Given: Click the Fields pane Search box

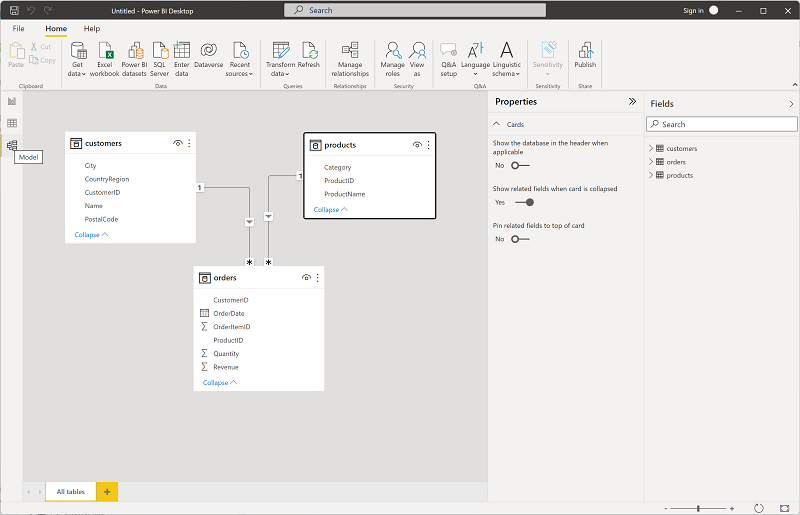Looking at the screenshot, I should (721, 124).
